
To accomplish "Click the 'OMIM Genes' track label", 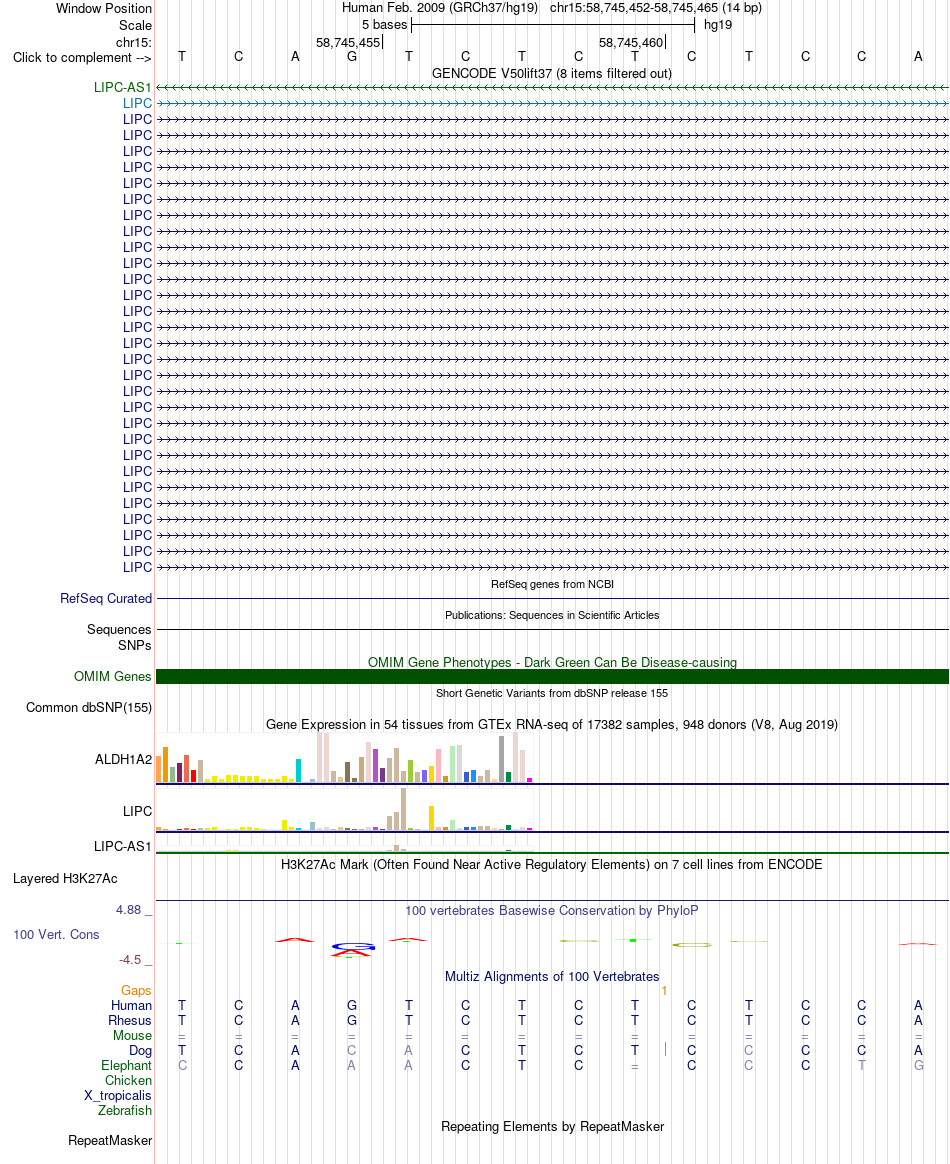I will 113,676.
